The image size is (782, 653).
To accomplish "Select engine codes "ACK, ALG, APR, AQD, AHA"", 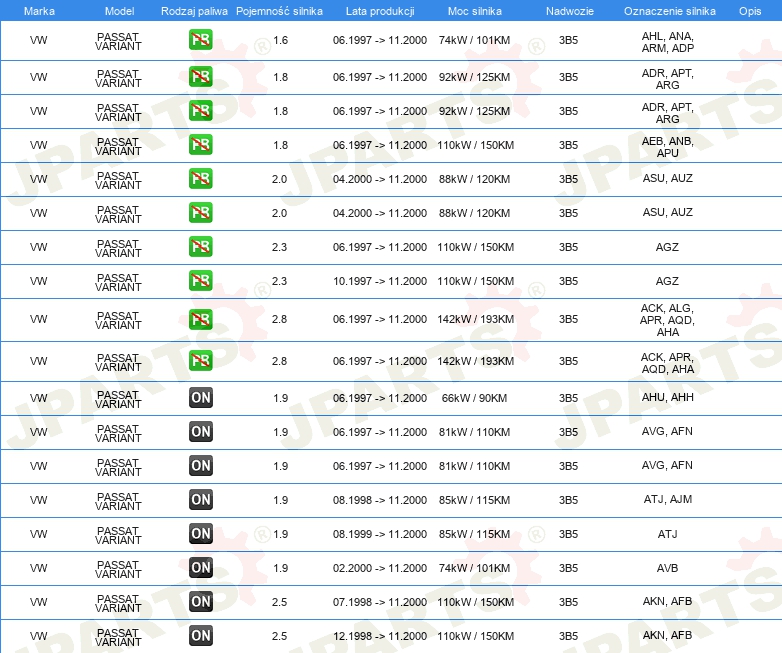I will (x=667, y=320).
